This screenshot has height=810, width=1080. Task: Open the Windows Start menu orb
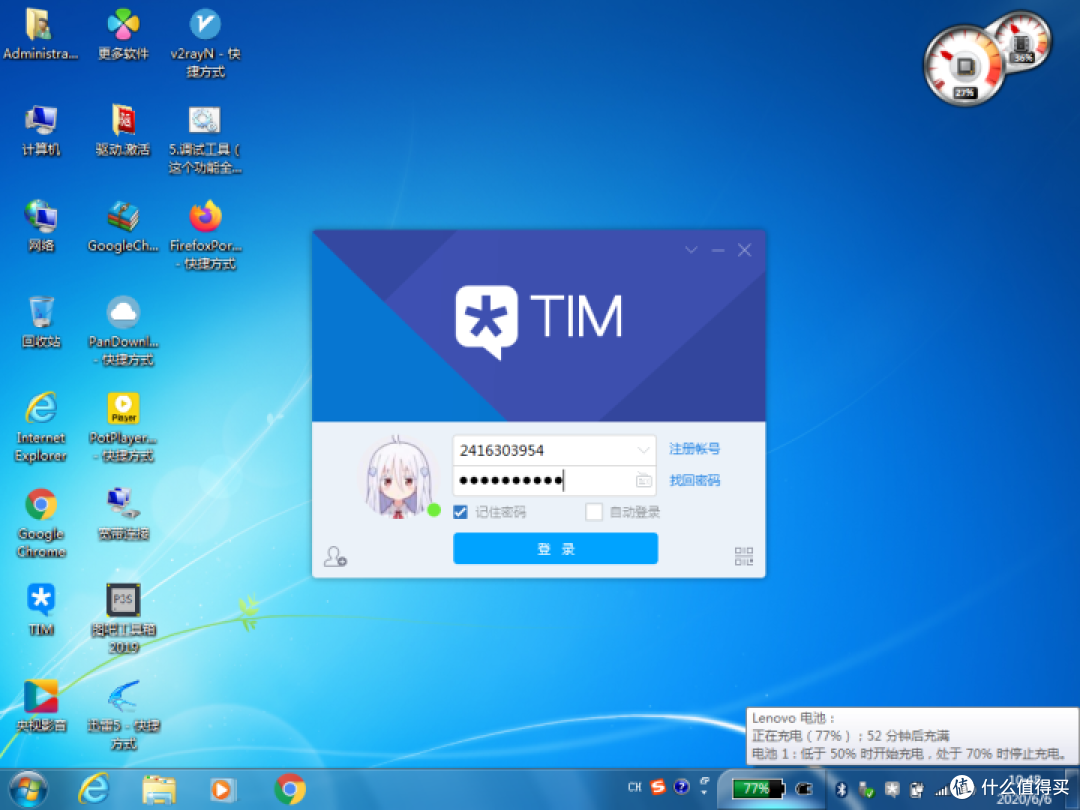coord(28,789)
